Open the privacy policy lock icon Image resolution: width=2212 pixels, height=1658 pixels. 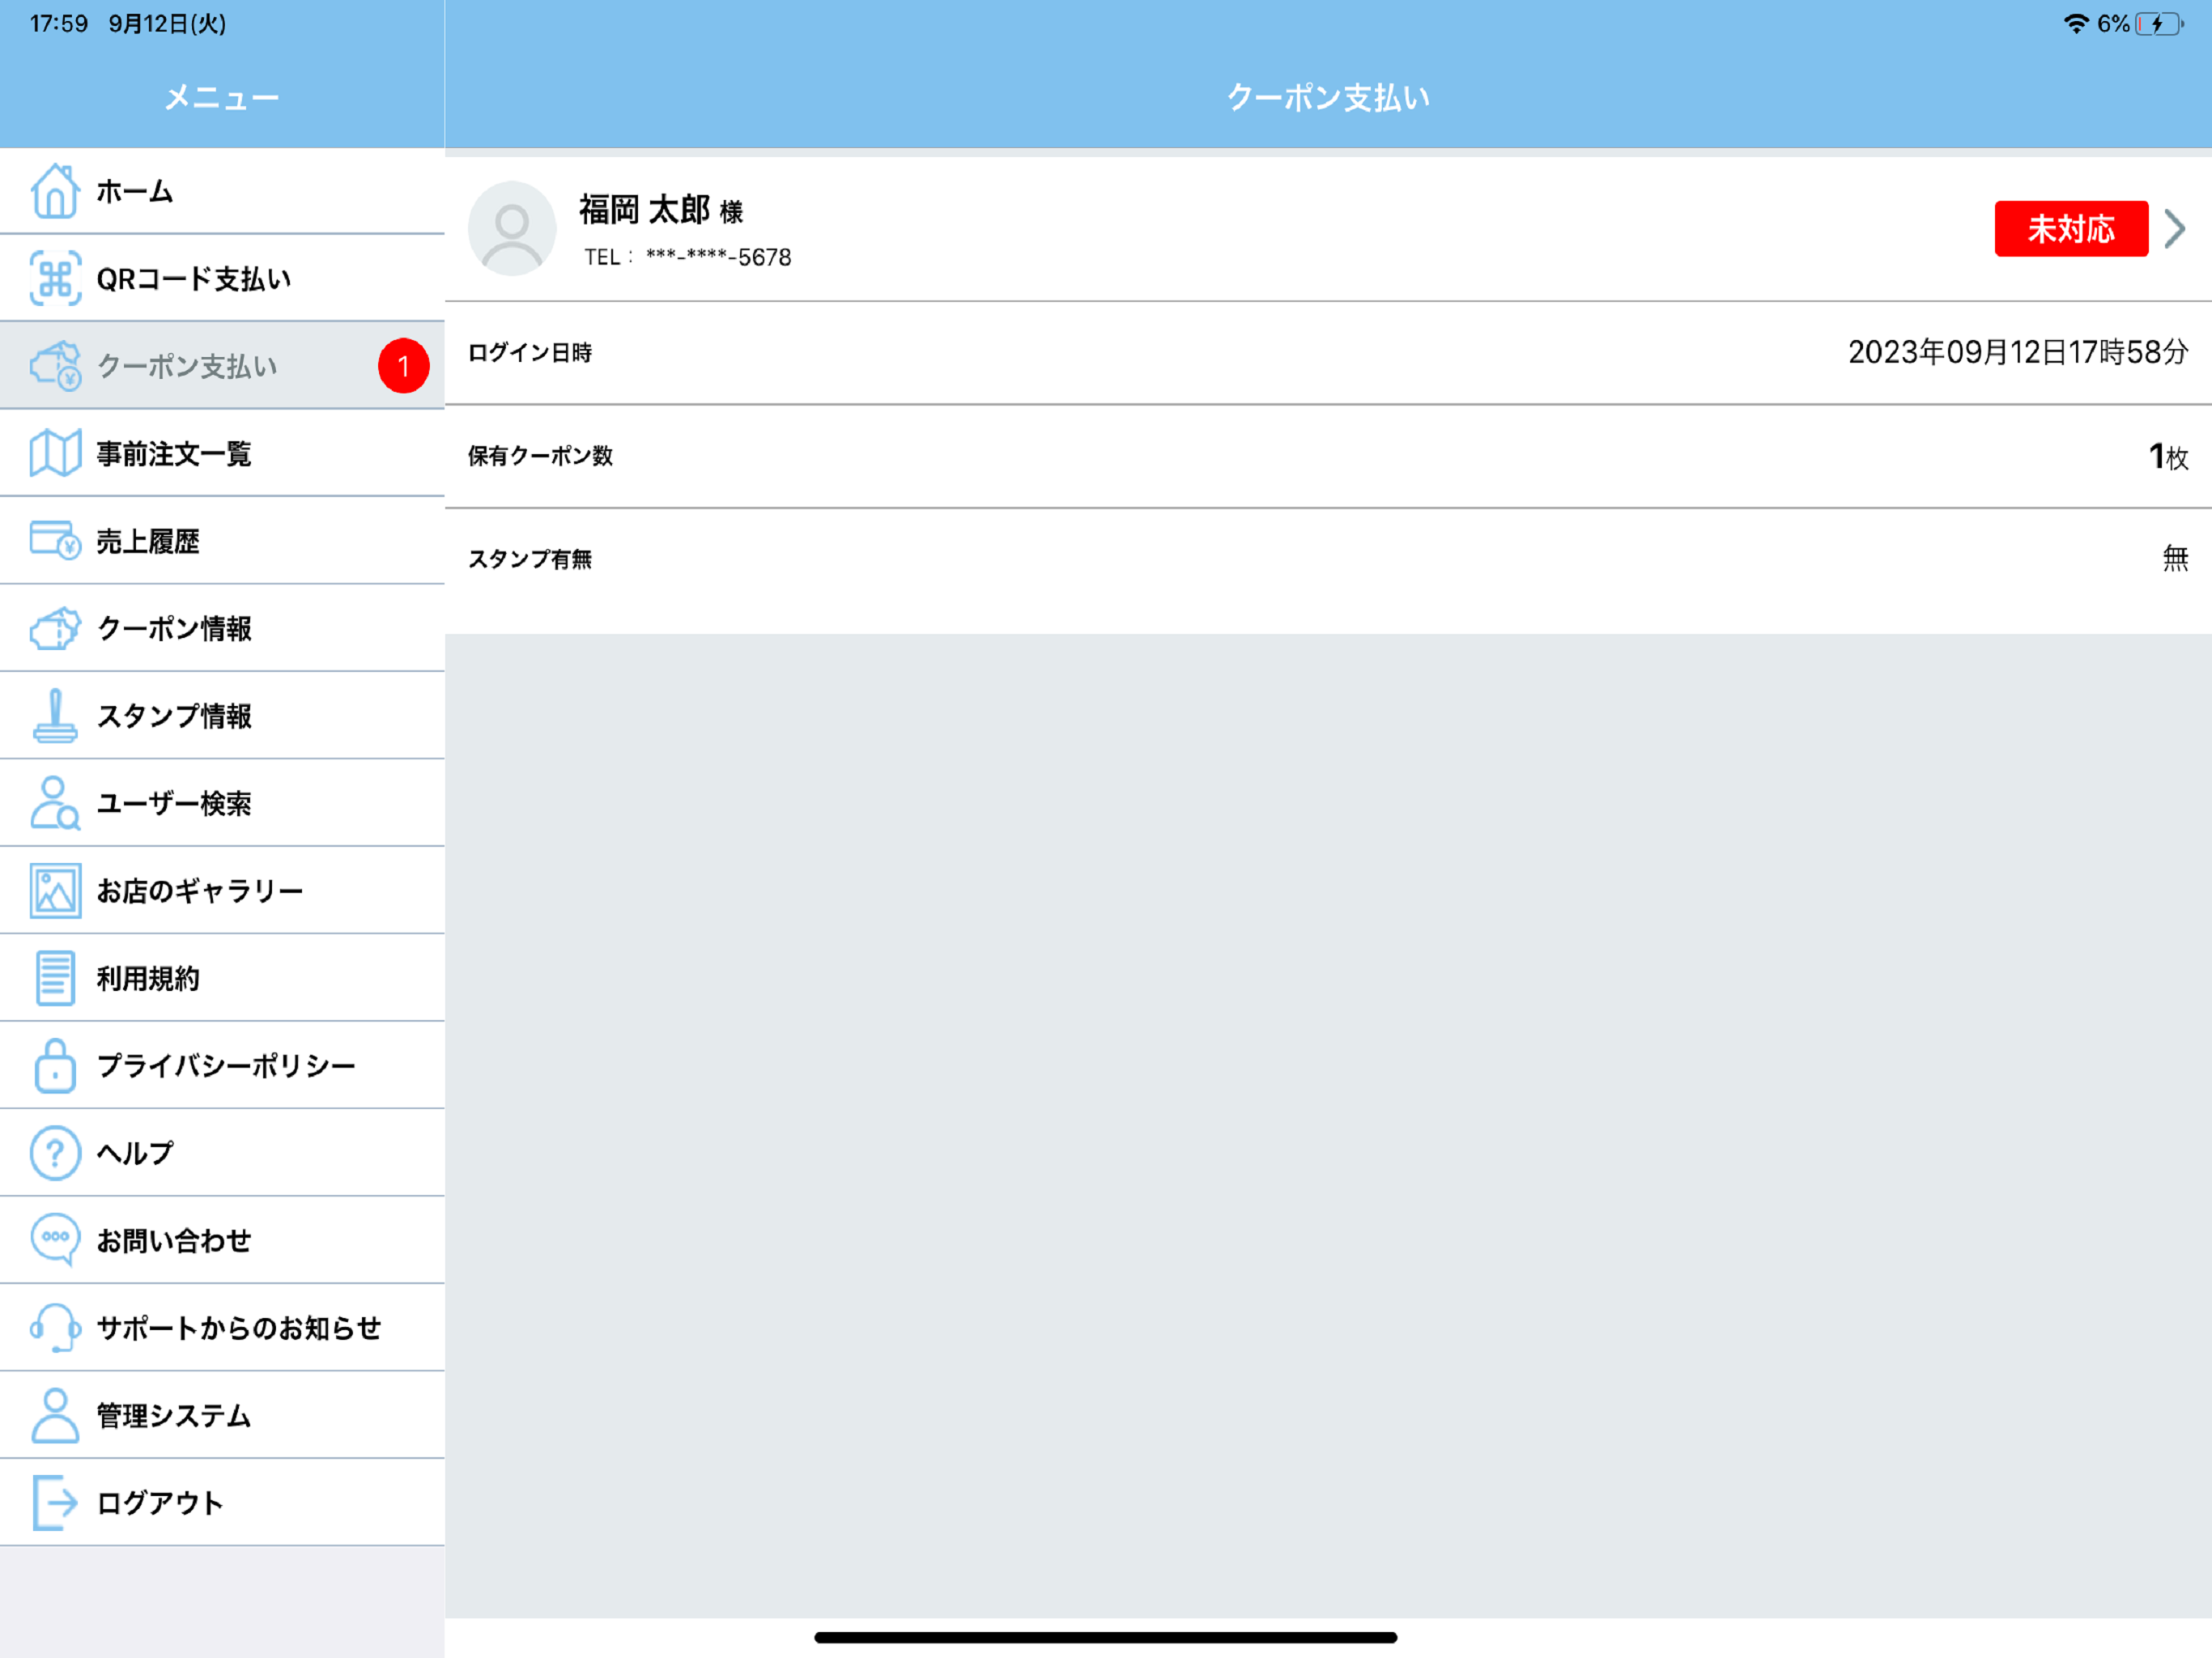[x=55, y=1065]
